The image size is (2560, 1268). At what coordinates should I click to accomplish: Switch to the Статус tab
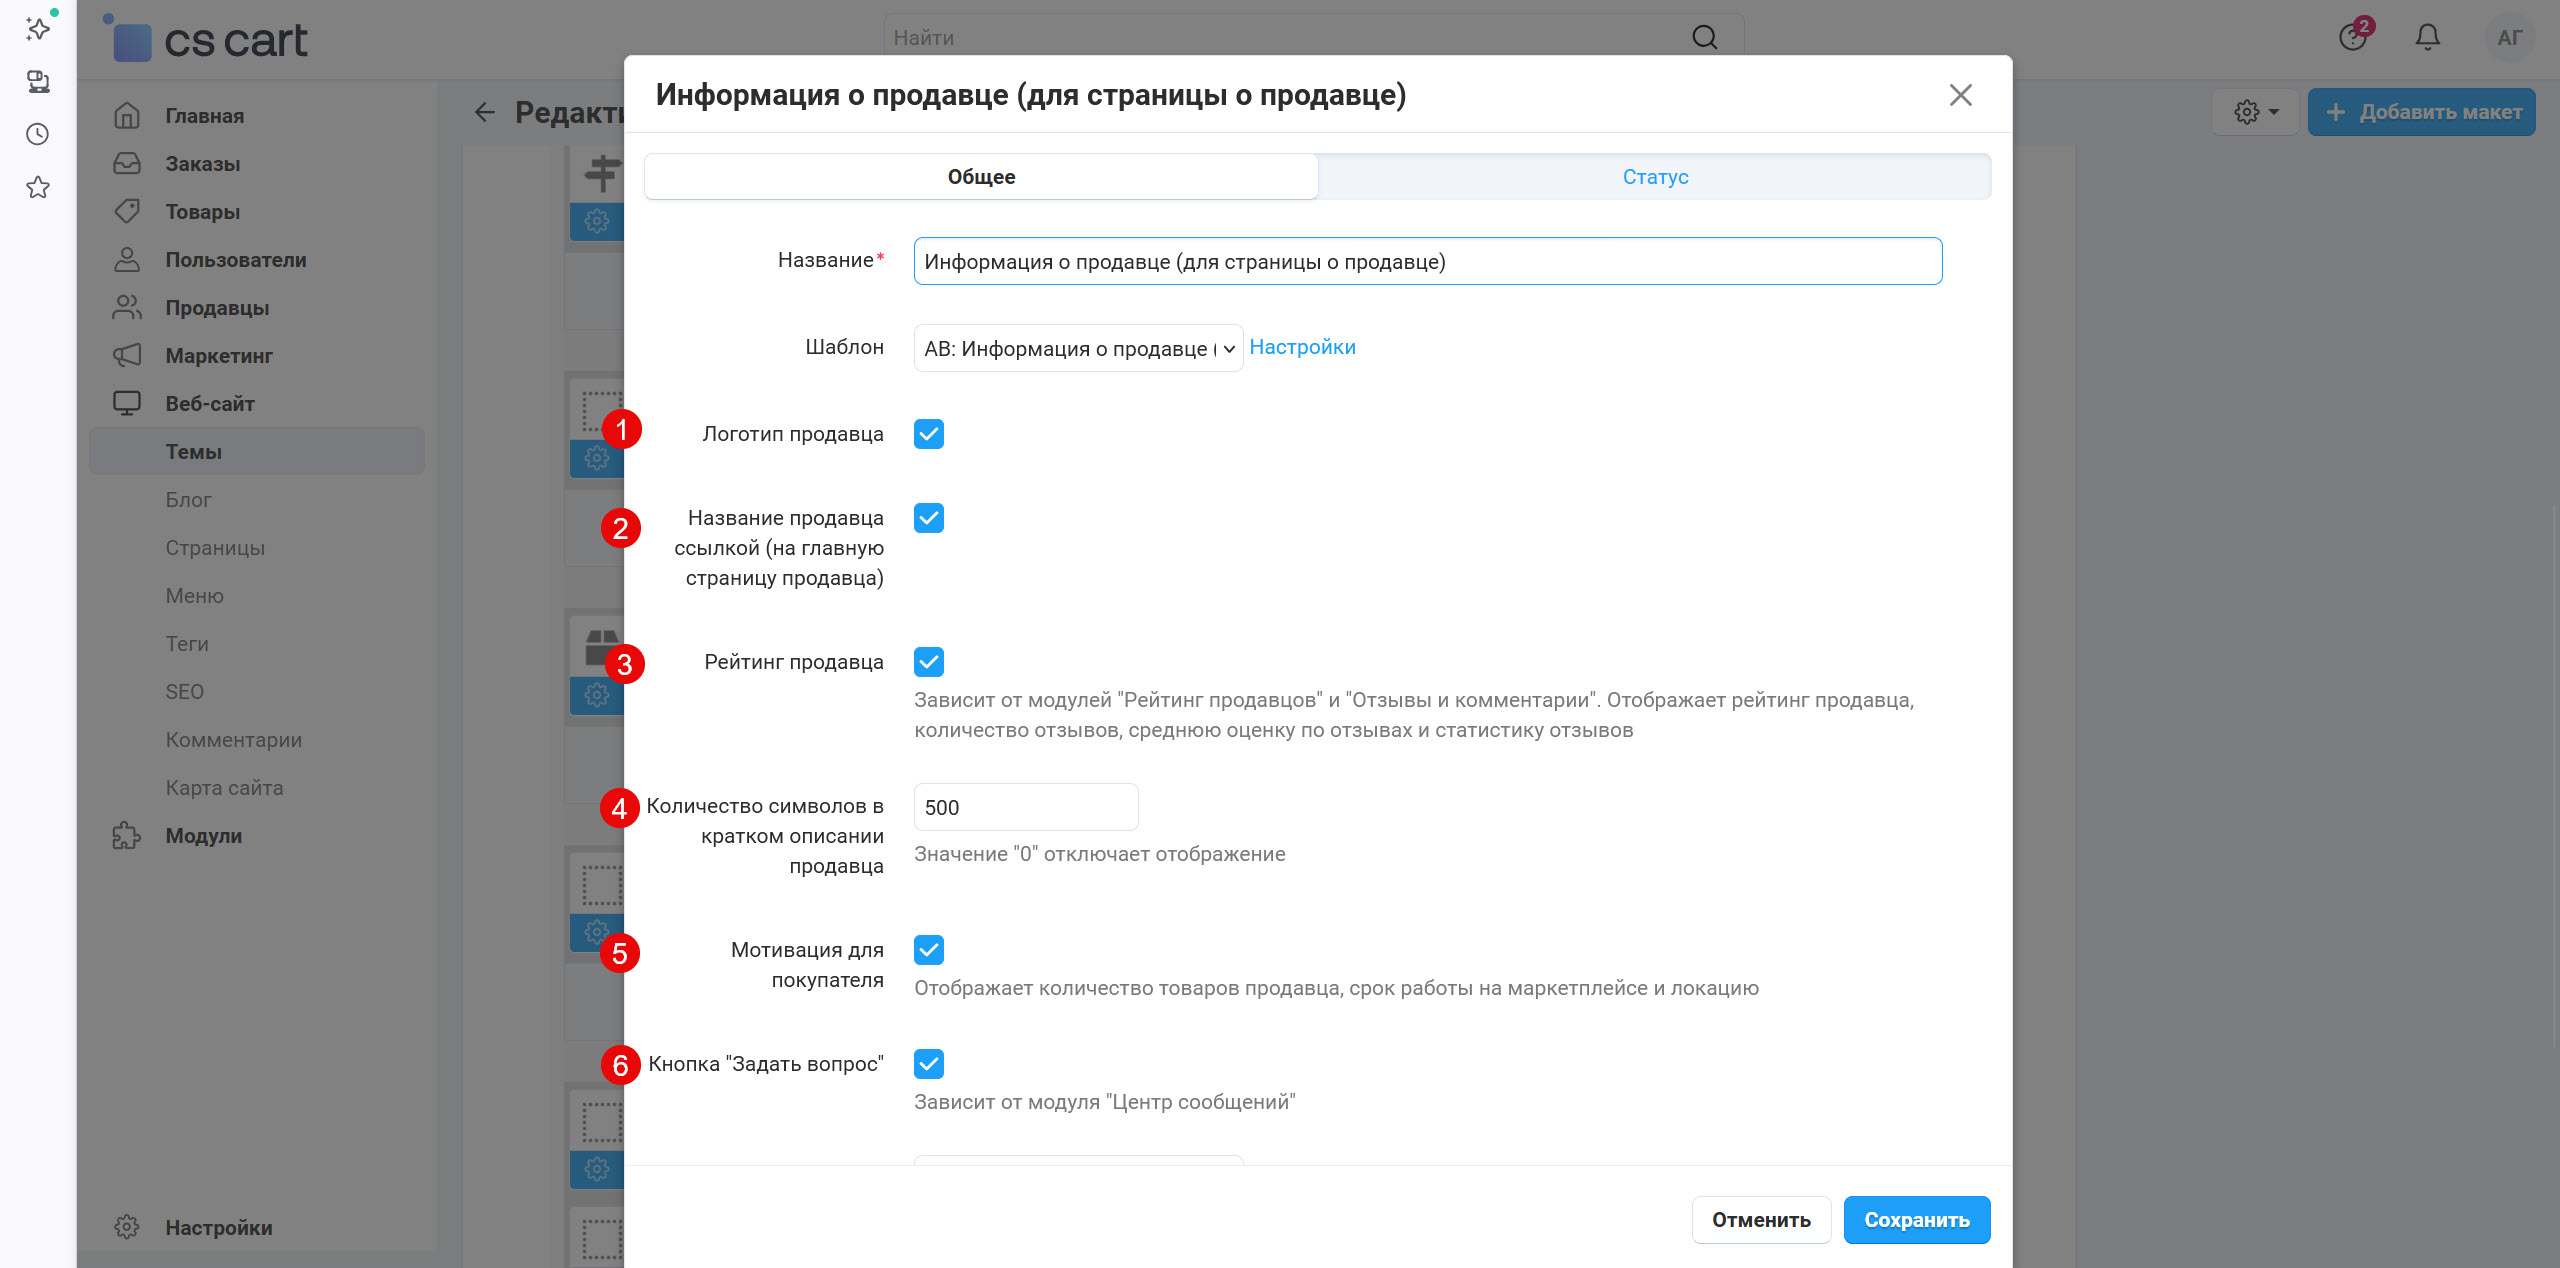pyautogui.click(x=1655, y=176)
